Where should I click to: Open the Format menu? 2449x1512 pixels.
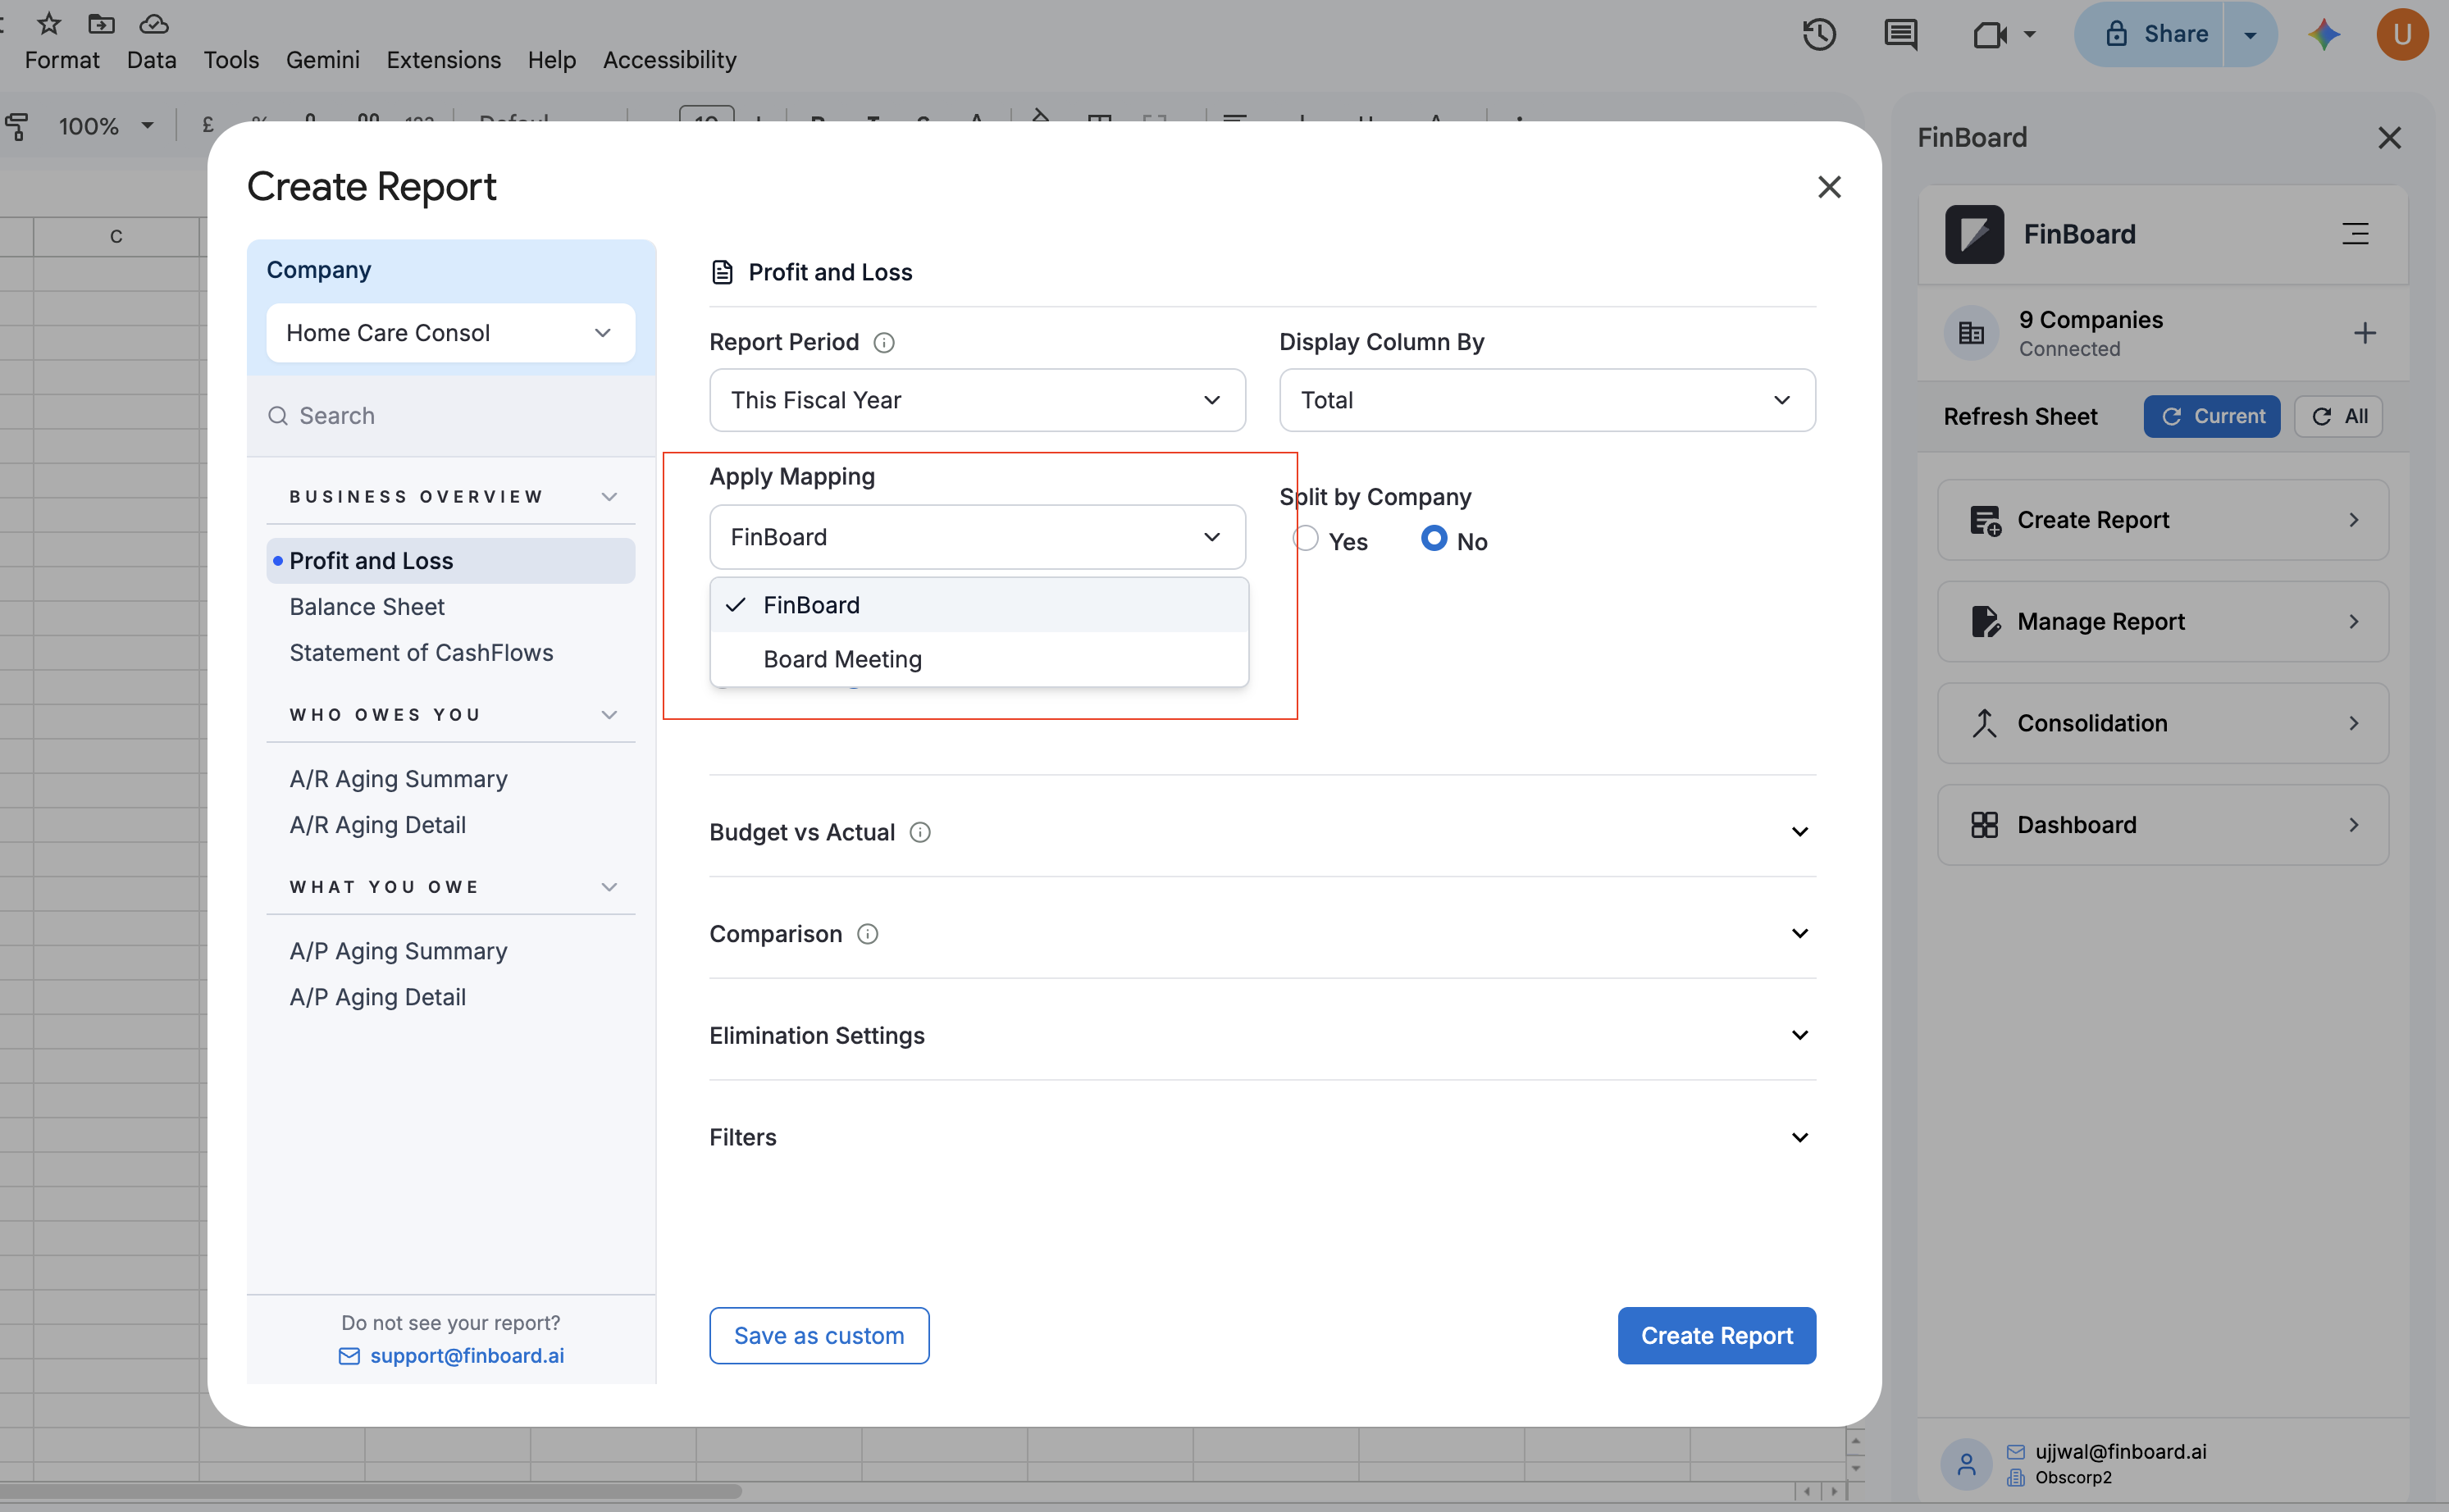(62, 60)
